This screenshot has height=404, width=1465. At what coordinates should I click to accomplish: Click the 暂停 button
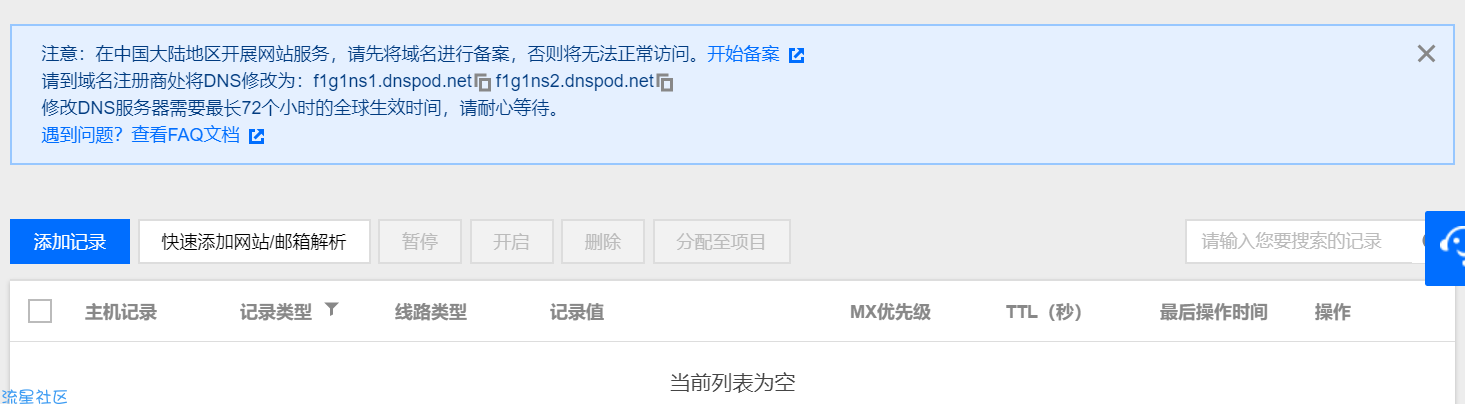coord(420,242)
